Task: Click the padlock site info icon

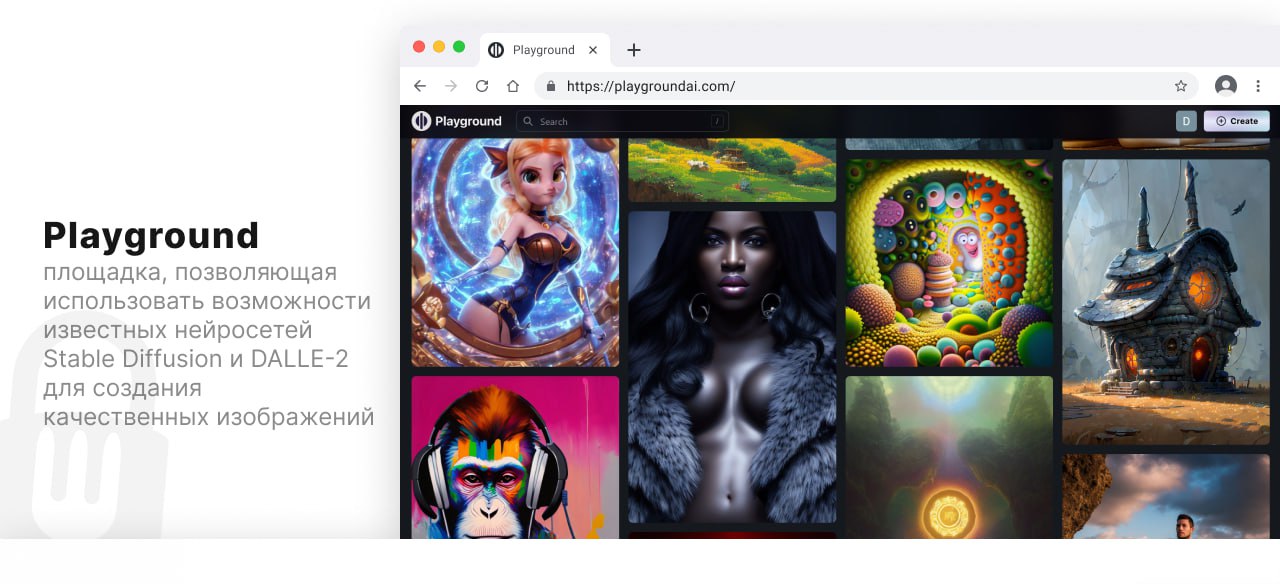Action: 551,86
